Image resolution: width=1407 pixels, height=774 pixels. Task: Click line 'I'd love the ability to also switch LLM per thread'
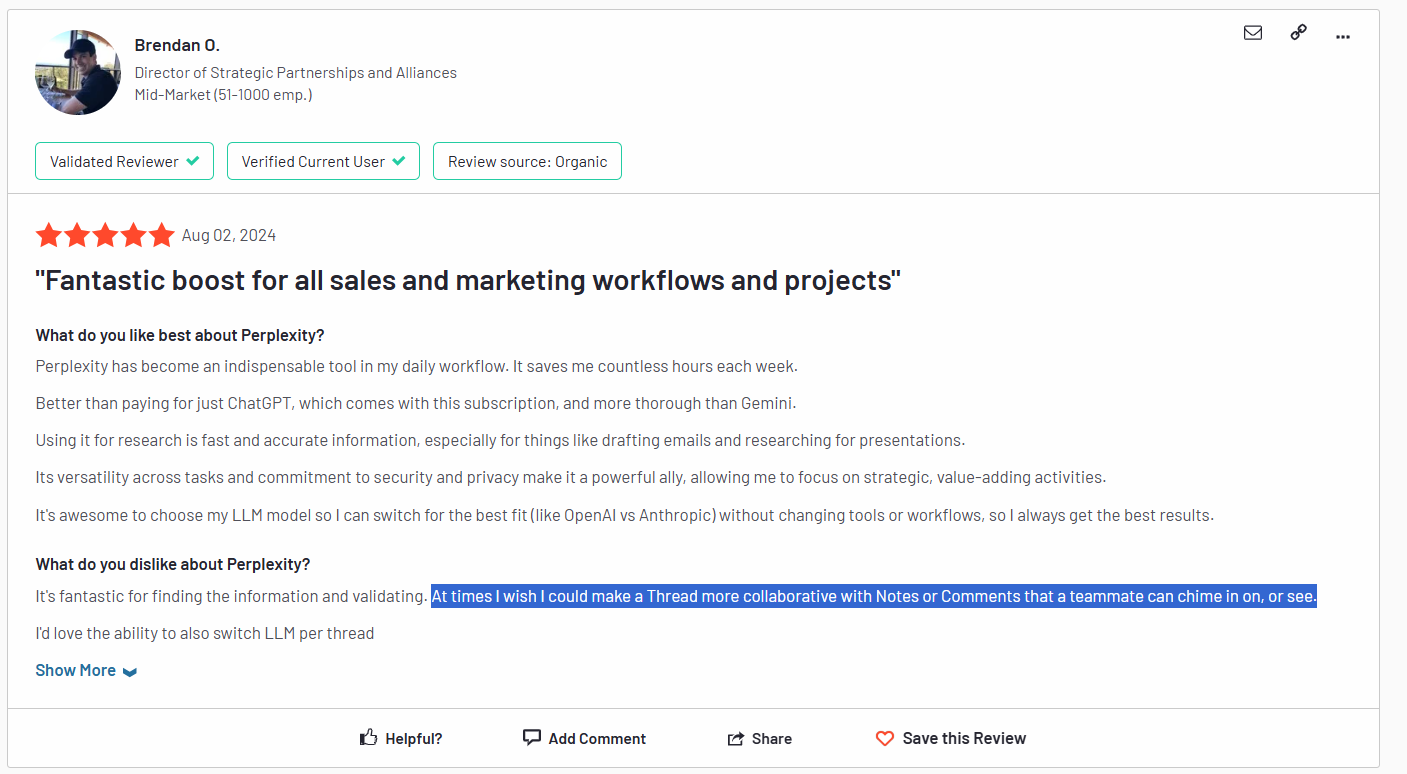point(205,633)
